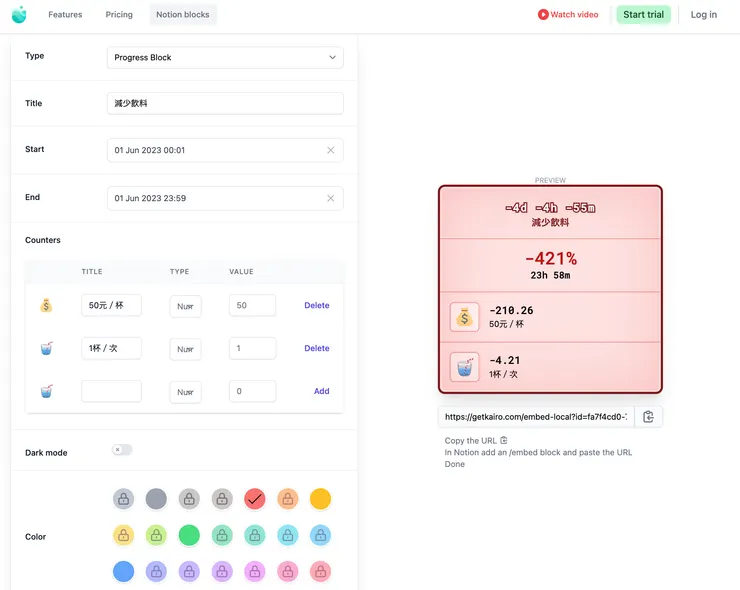Choose the solid green color swatch
740x590 pixels.
(189, 535)
